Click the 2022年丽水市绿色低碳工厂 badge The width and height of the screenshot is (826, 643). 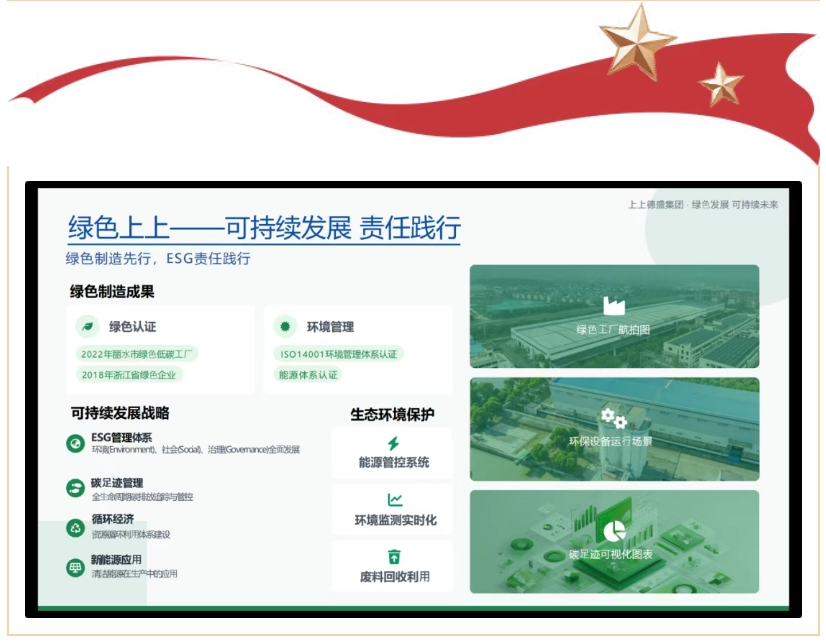point(140,353)
